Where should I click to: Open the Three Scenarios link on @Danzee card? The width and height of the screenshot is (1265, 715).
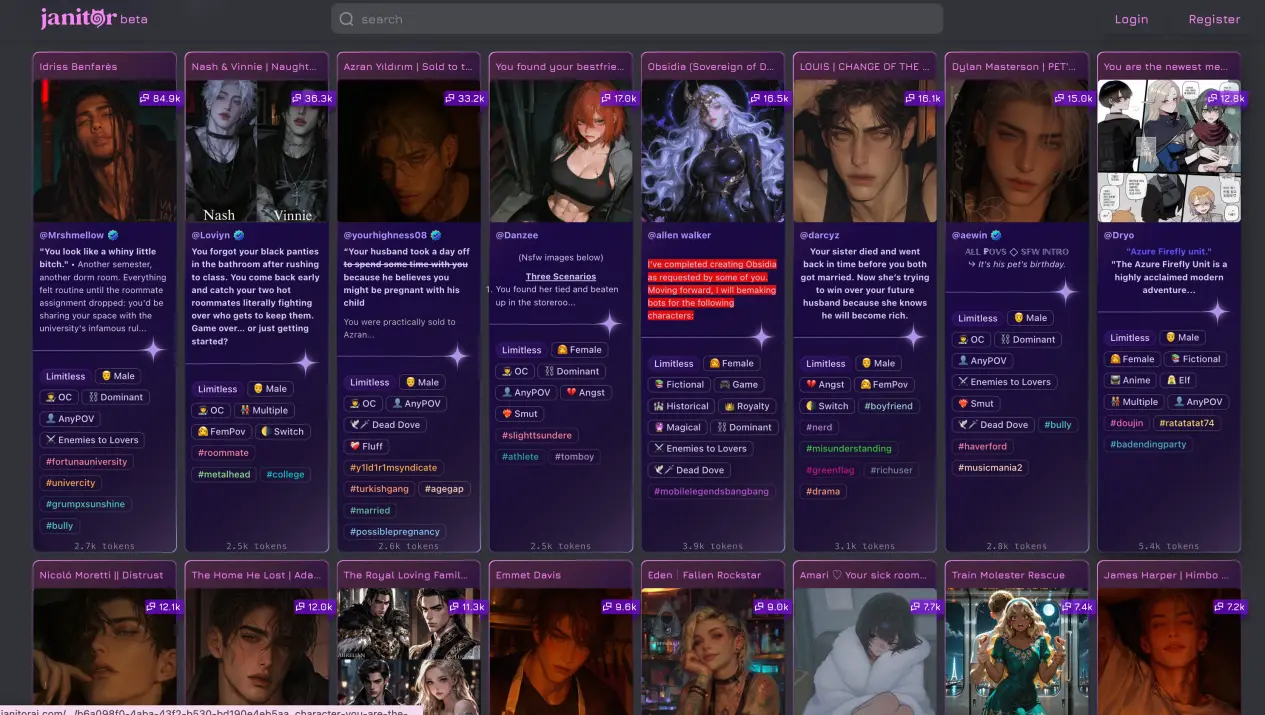pyautogui.click(x=559, y=276)
